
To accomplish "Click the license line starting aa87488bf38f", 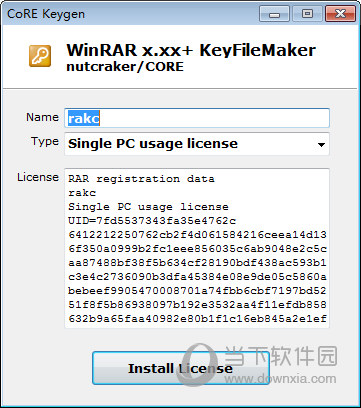I will [x=197, y=263].
